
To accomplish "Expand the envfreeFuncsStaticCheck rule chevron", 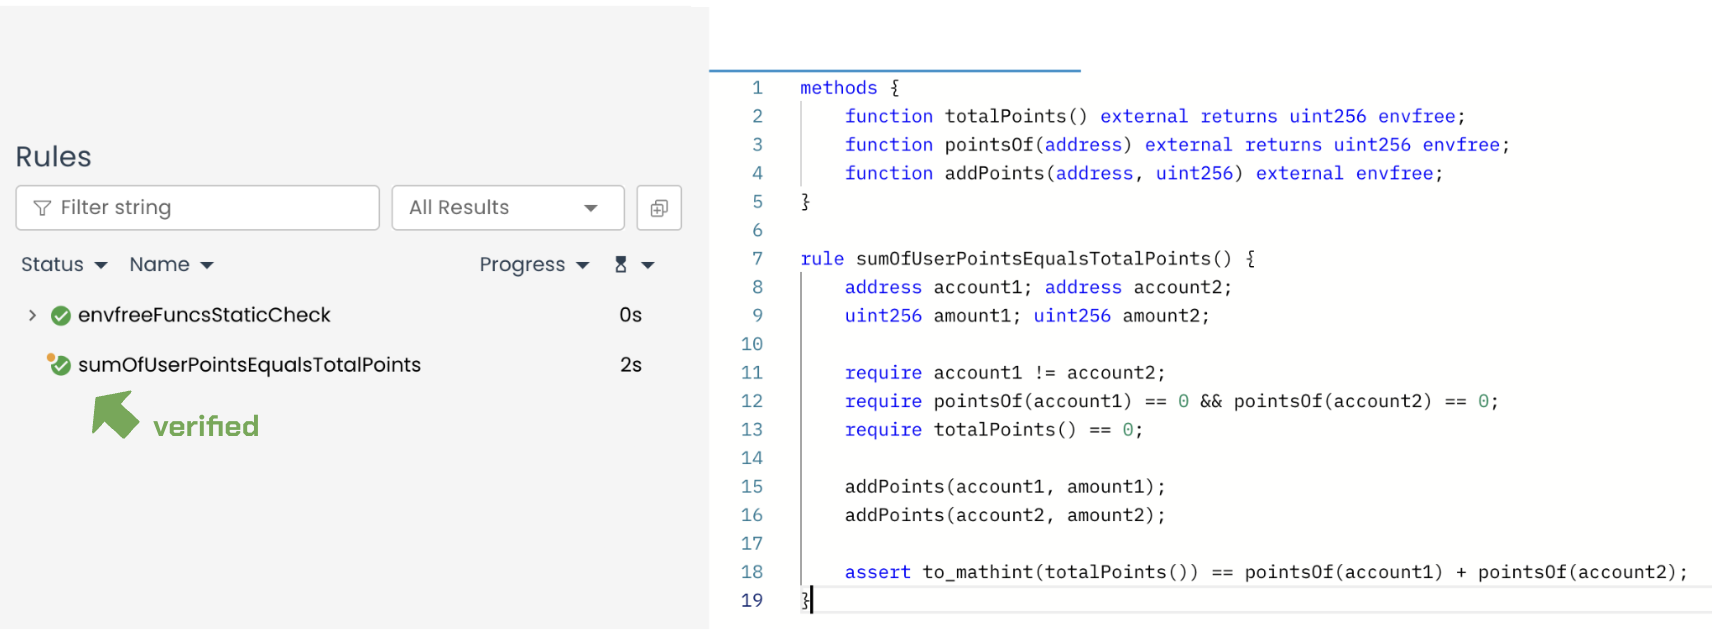I will tap(32, 316).
